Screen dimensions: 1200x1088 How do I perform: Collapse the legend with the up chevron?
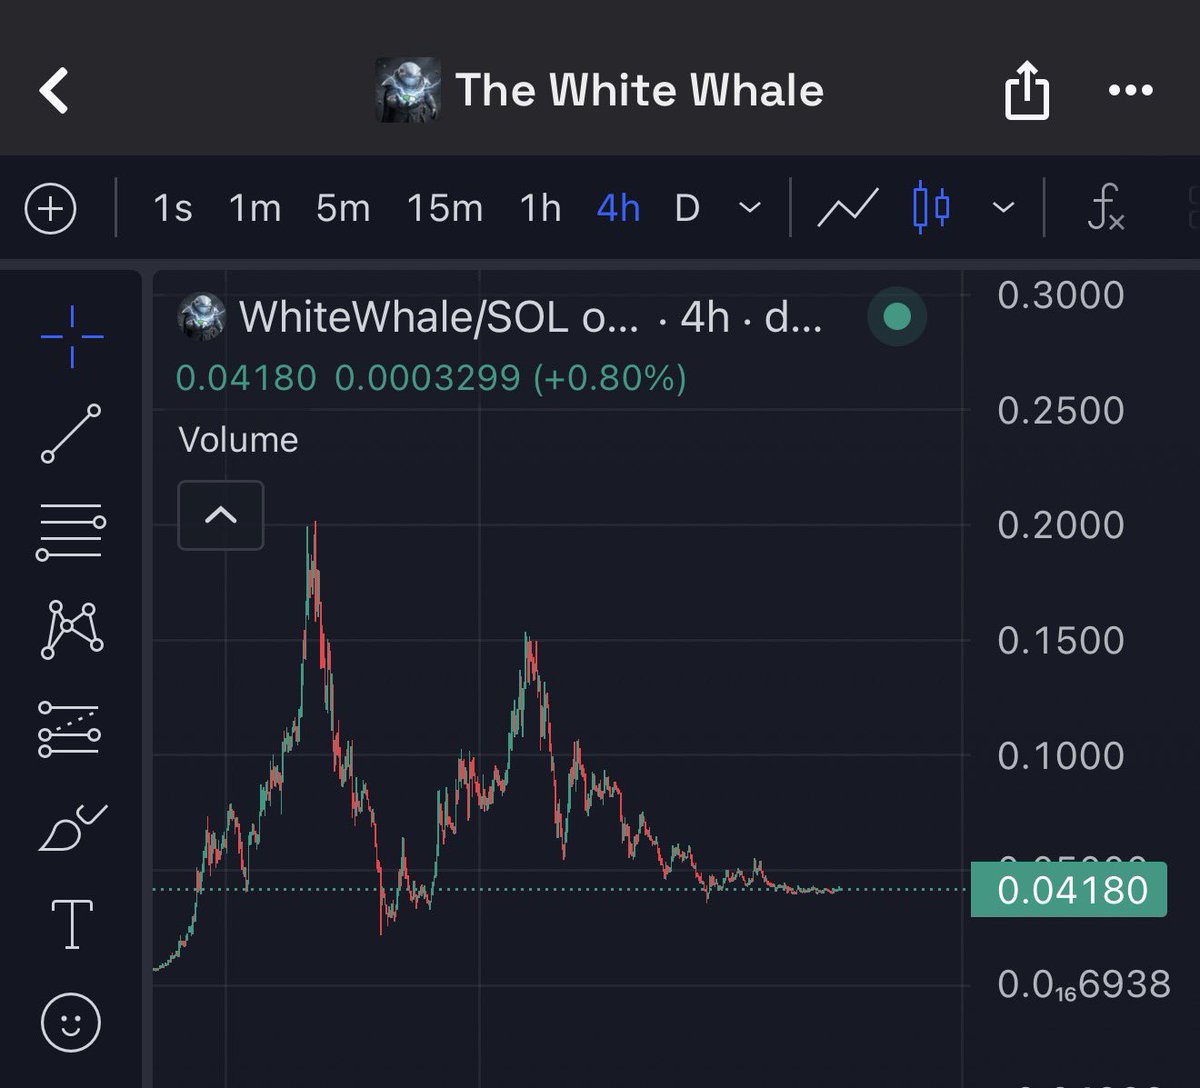(221, 515)
